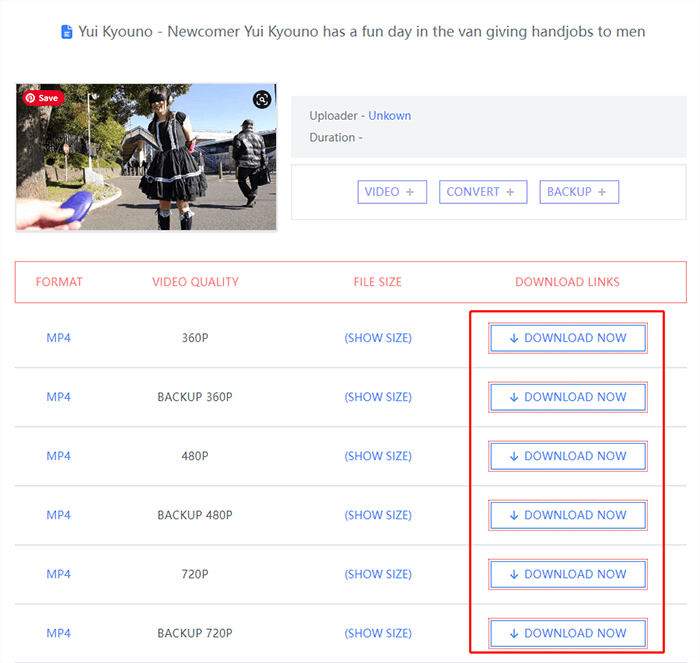700x663 pixels.
Task: Click the 'Duration -' label
Action: point(336,138)
